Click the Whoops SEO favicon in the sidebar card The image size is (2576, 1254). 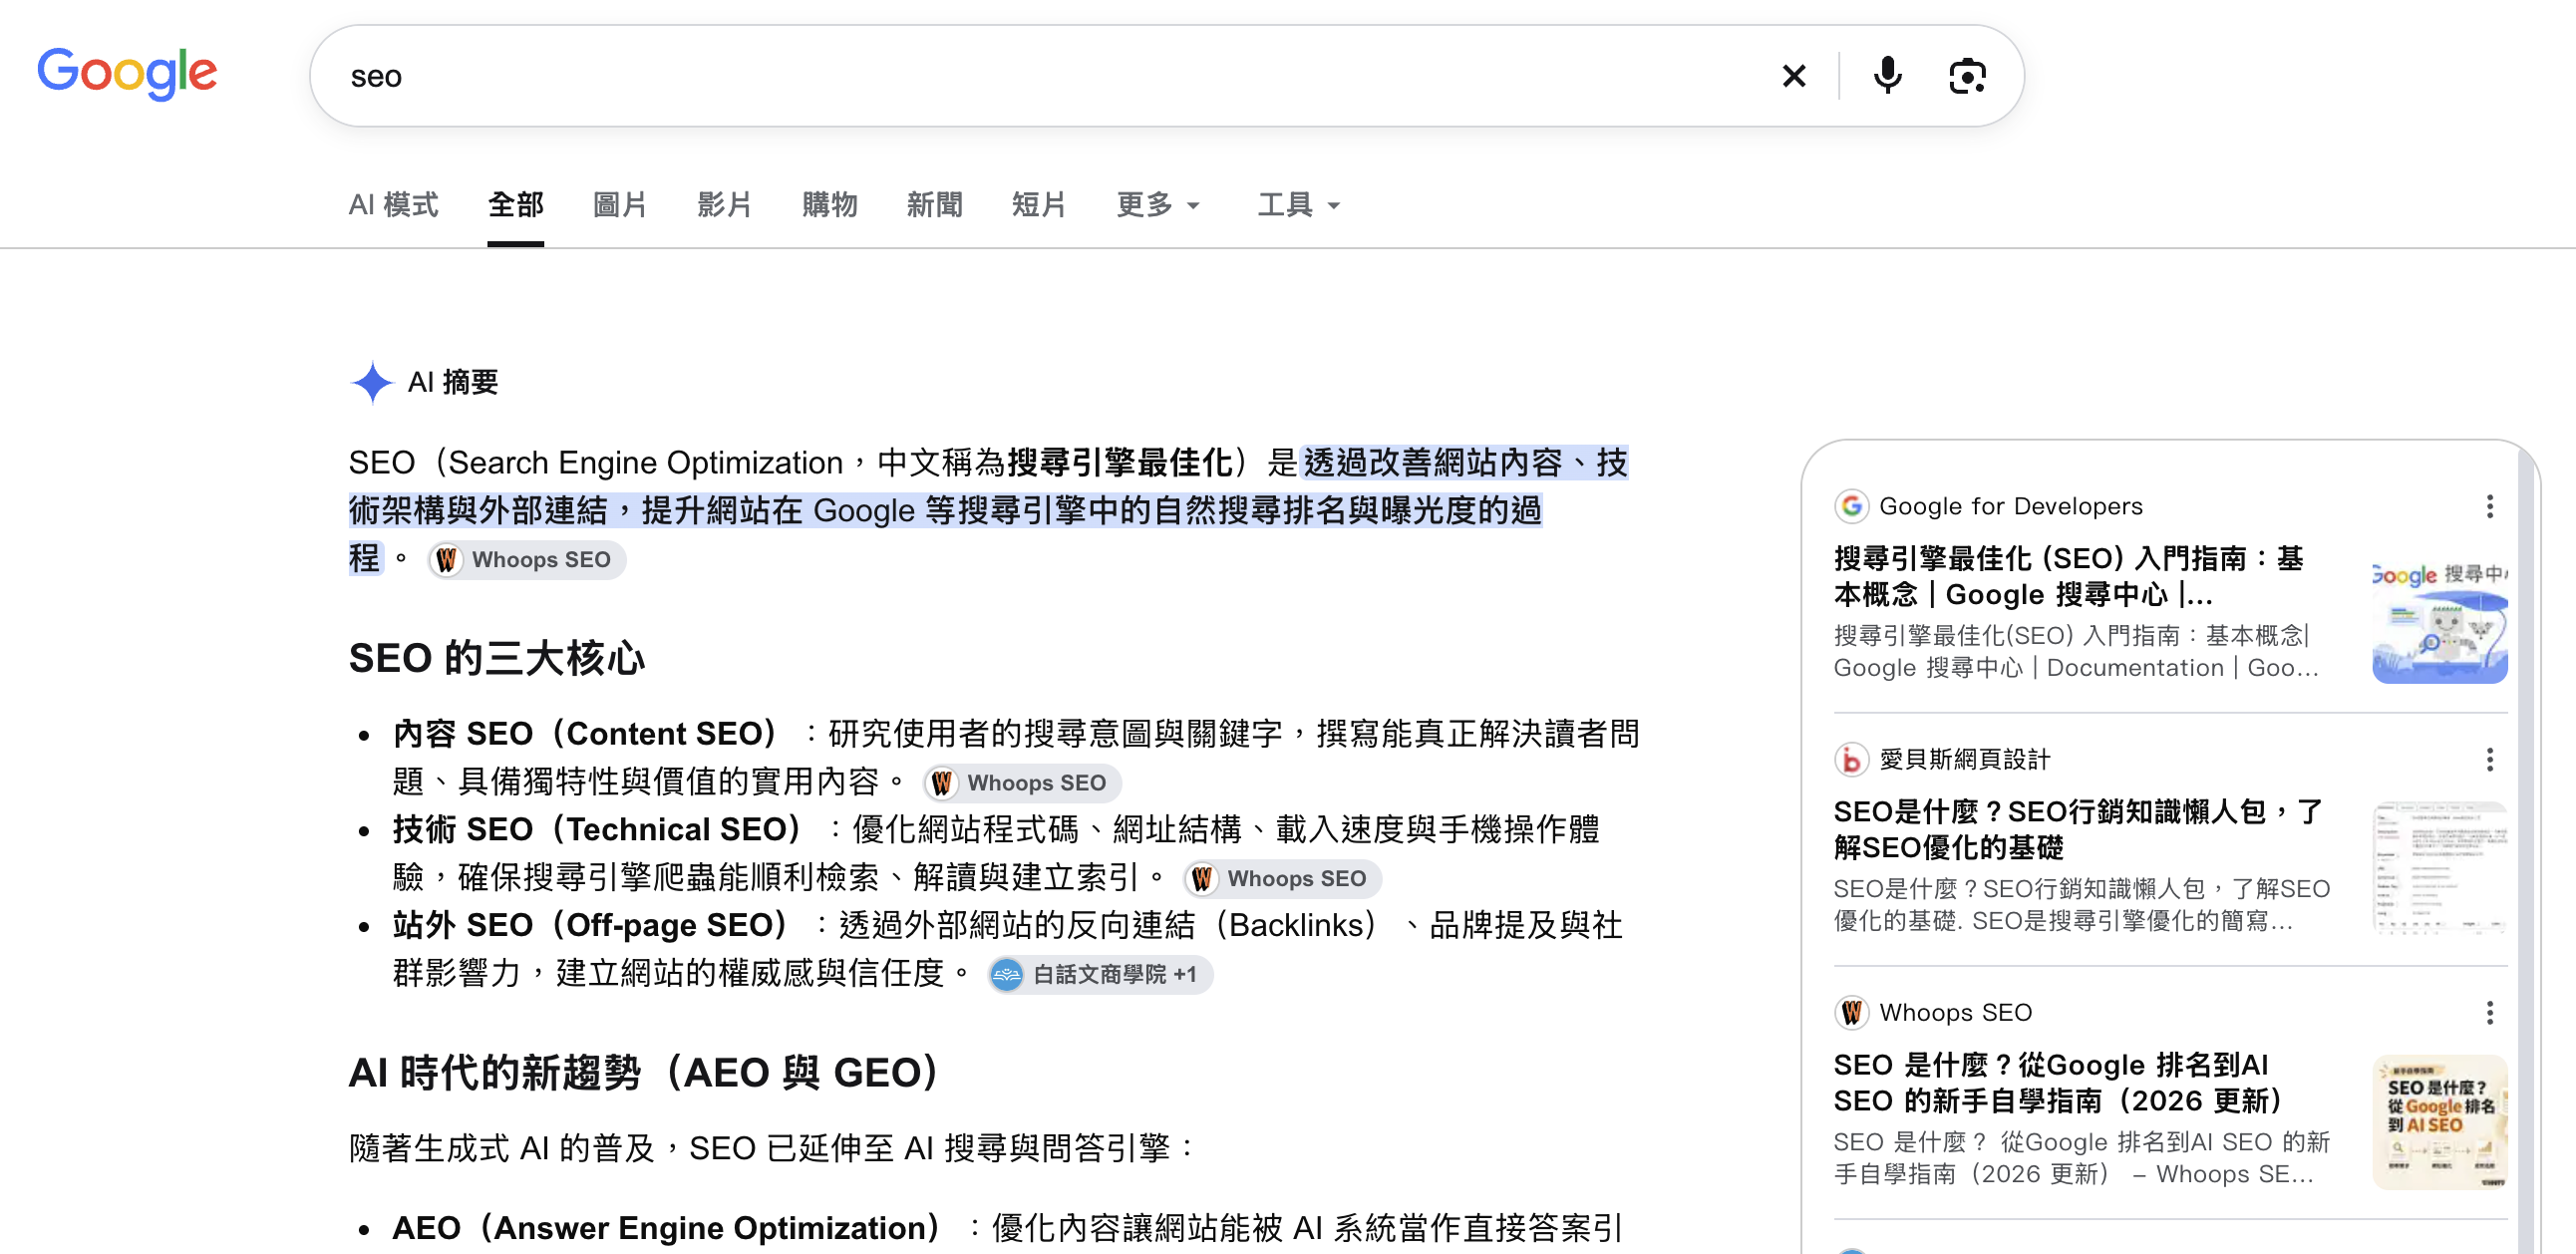click(1852, 1013)
